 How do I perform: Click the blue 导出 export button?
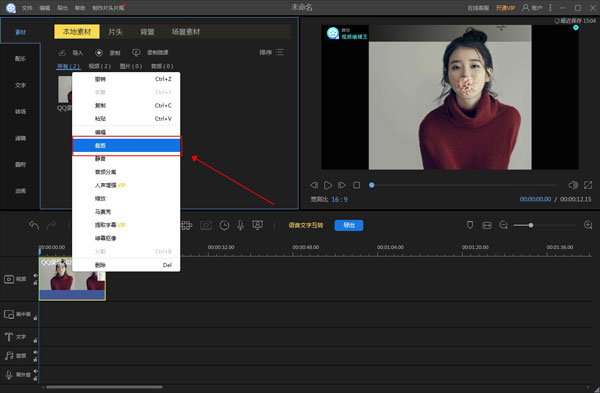(x=349, y=225)
